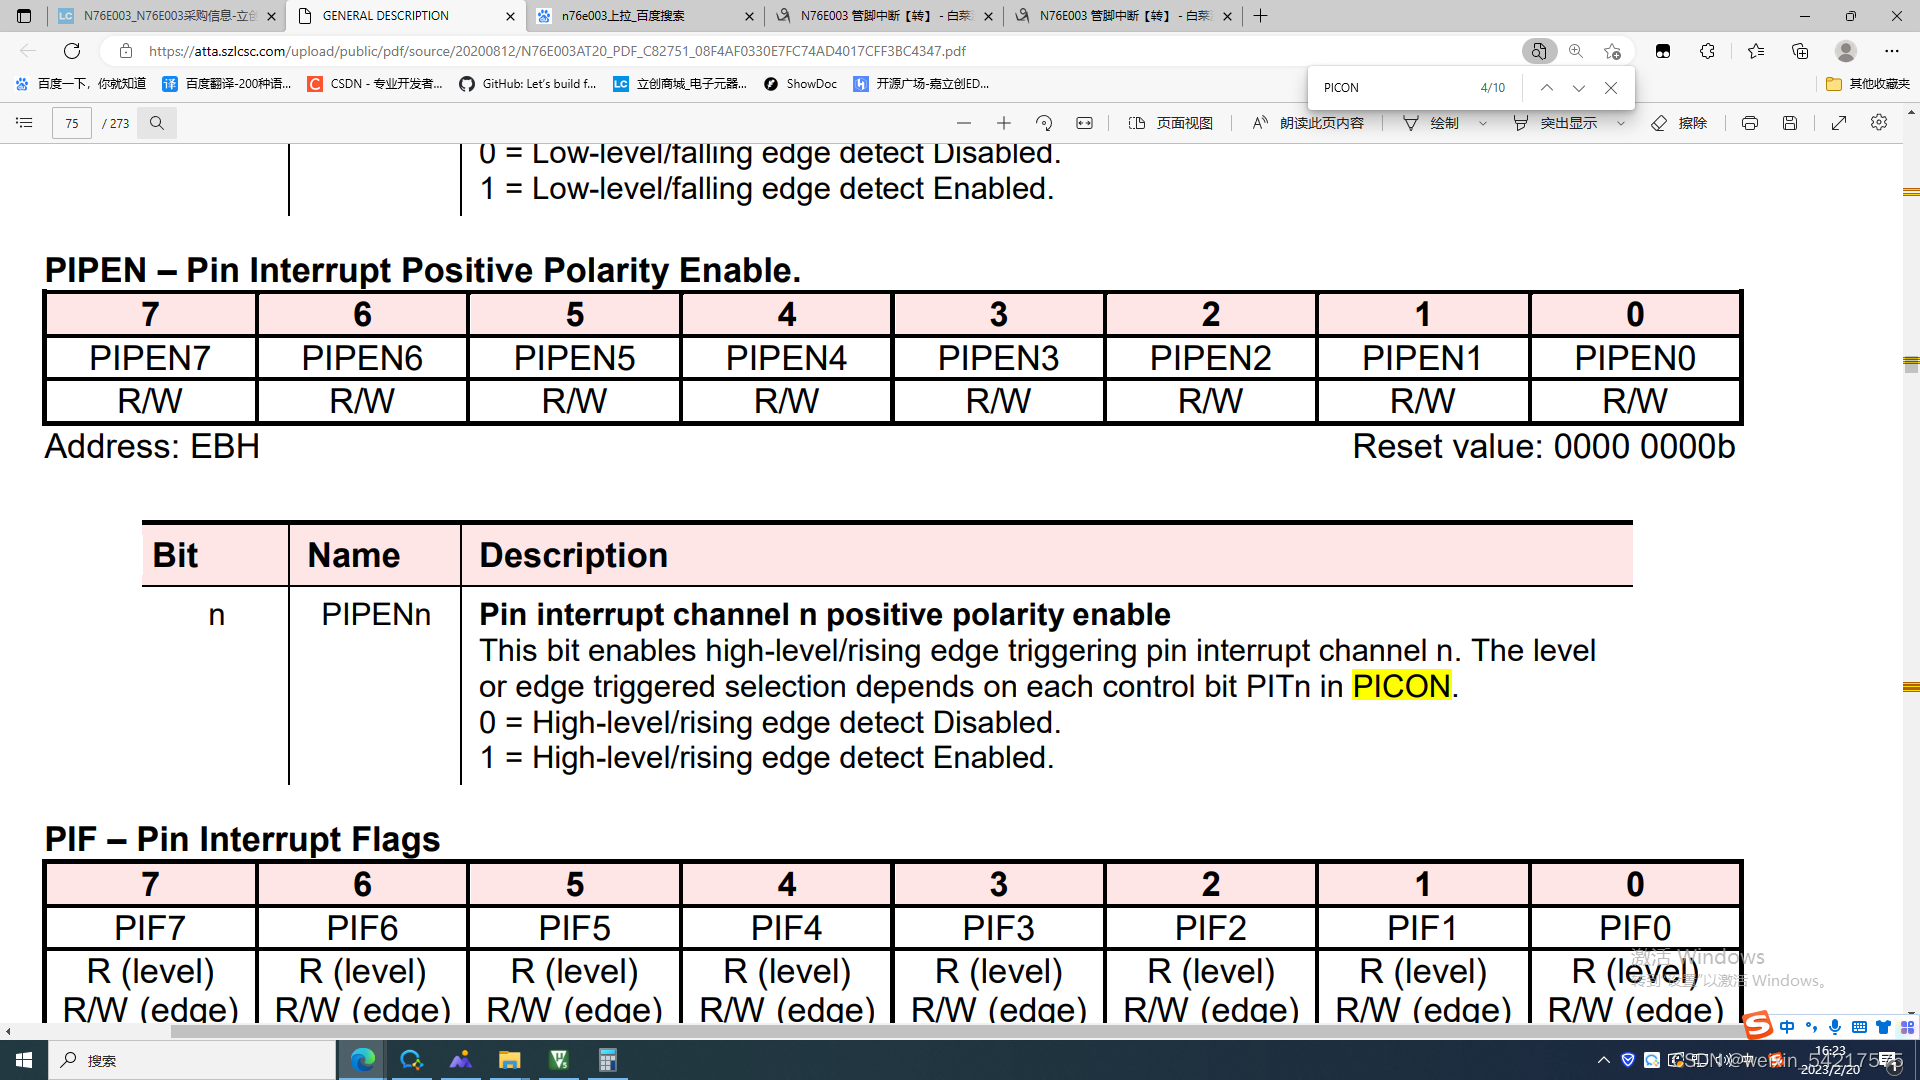This screenshot has height=1080, width=1920.
Task: Click the PDF zoom out icon
Action: tap(963, 123)
